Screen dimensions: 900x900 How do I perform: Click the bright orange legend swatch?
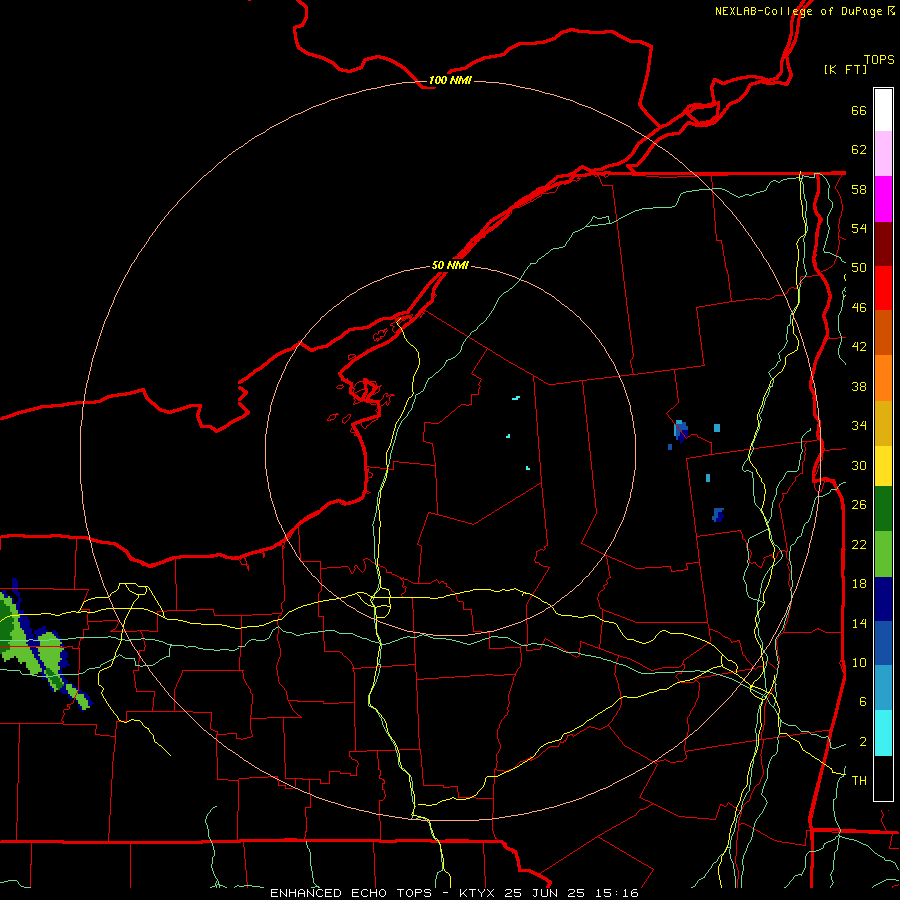click(883, 378)
